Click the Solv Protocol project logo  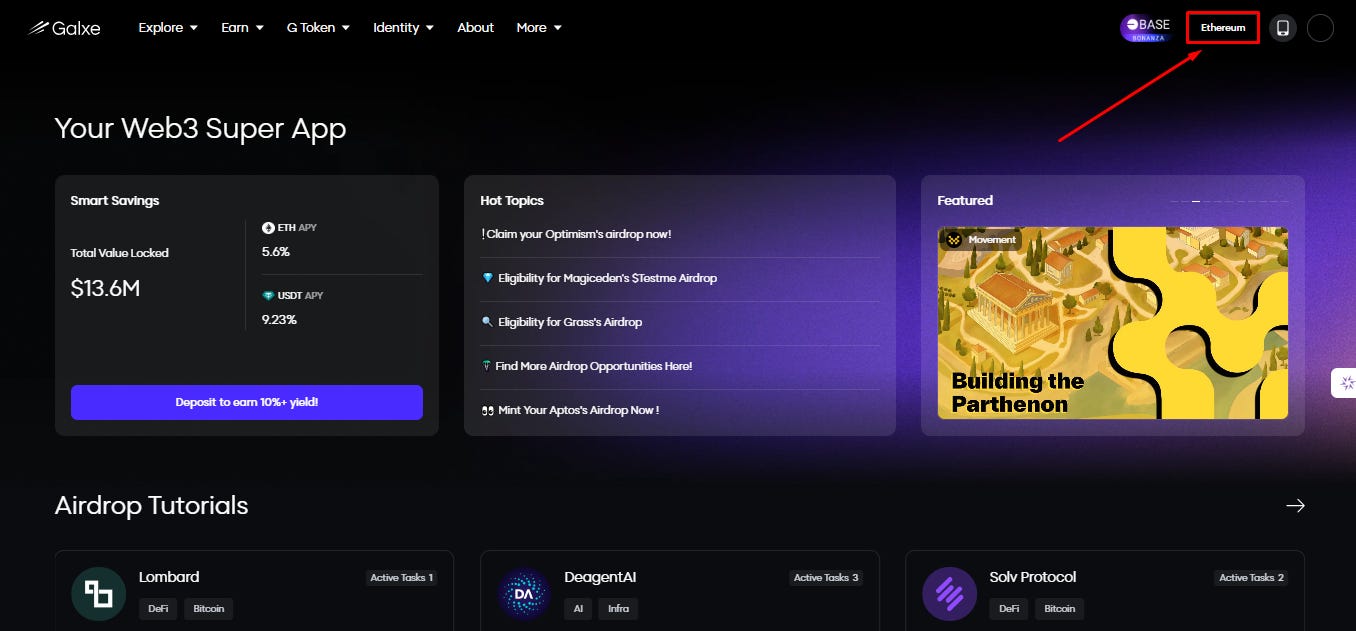click(949, 594)
